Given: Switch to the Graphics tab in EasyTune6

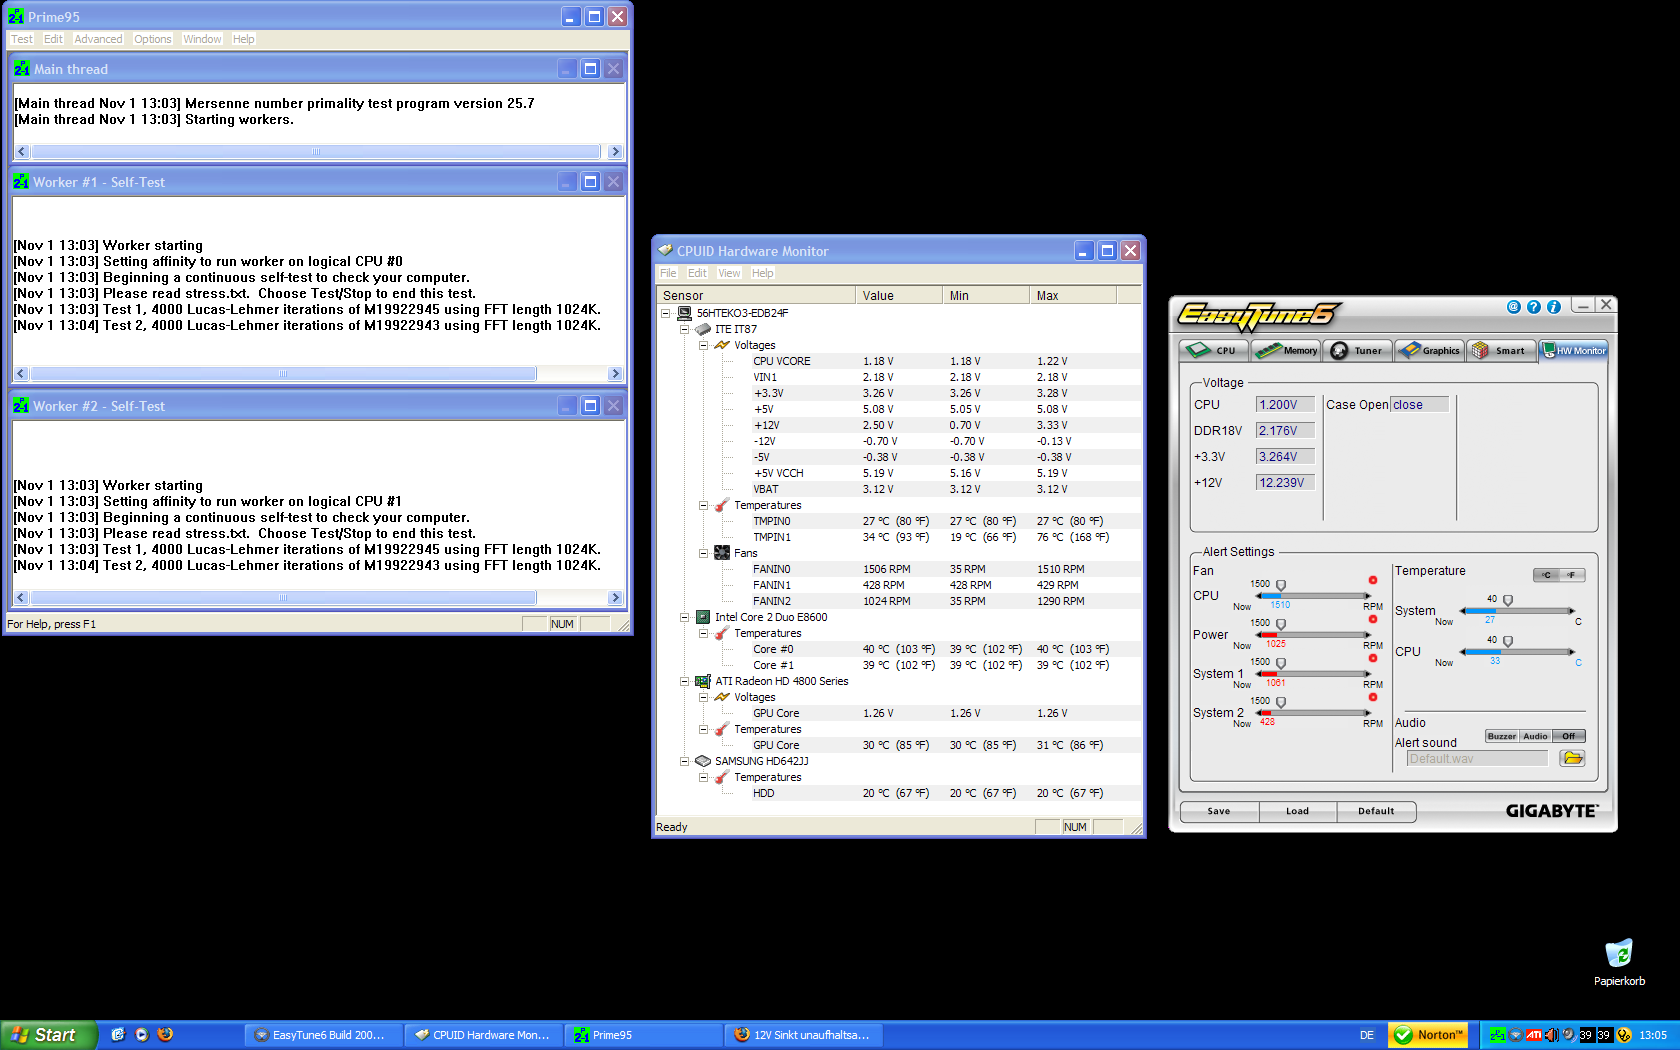Looking at the screenshot, I should click(1430, 350).
